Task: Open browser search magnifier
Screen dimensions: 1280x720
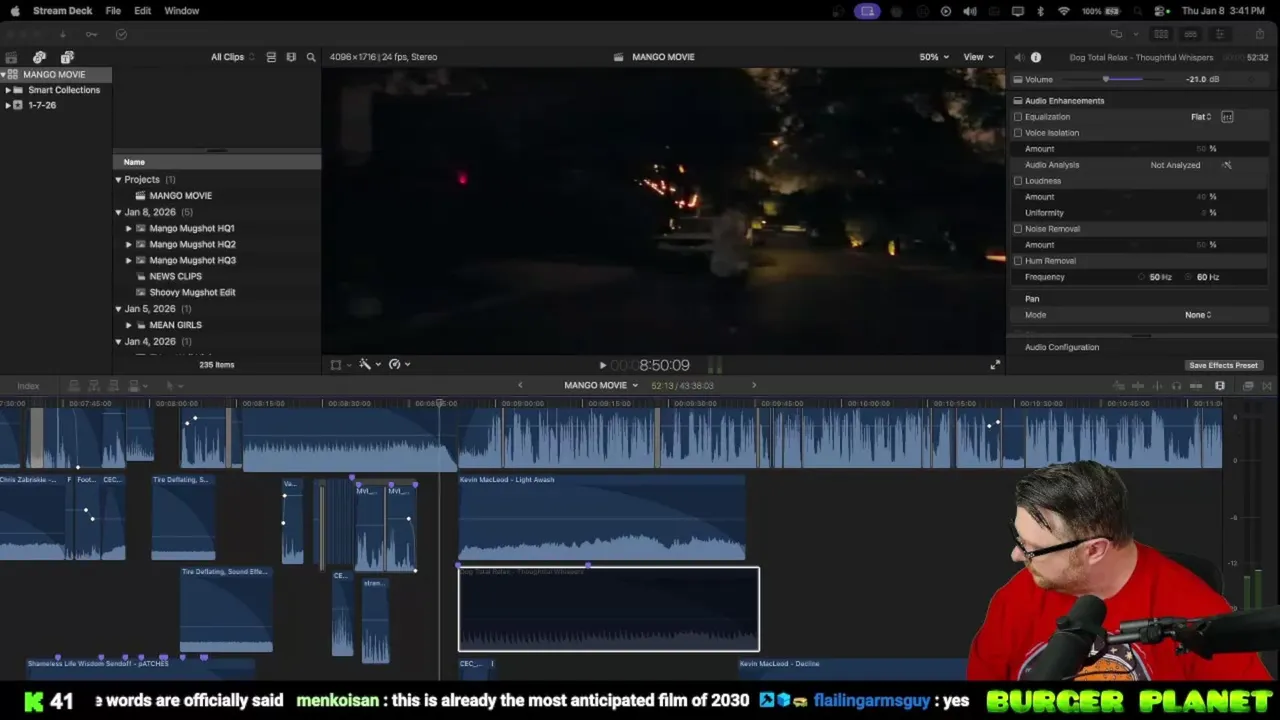Action: coord(311,57)
